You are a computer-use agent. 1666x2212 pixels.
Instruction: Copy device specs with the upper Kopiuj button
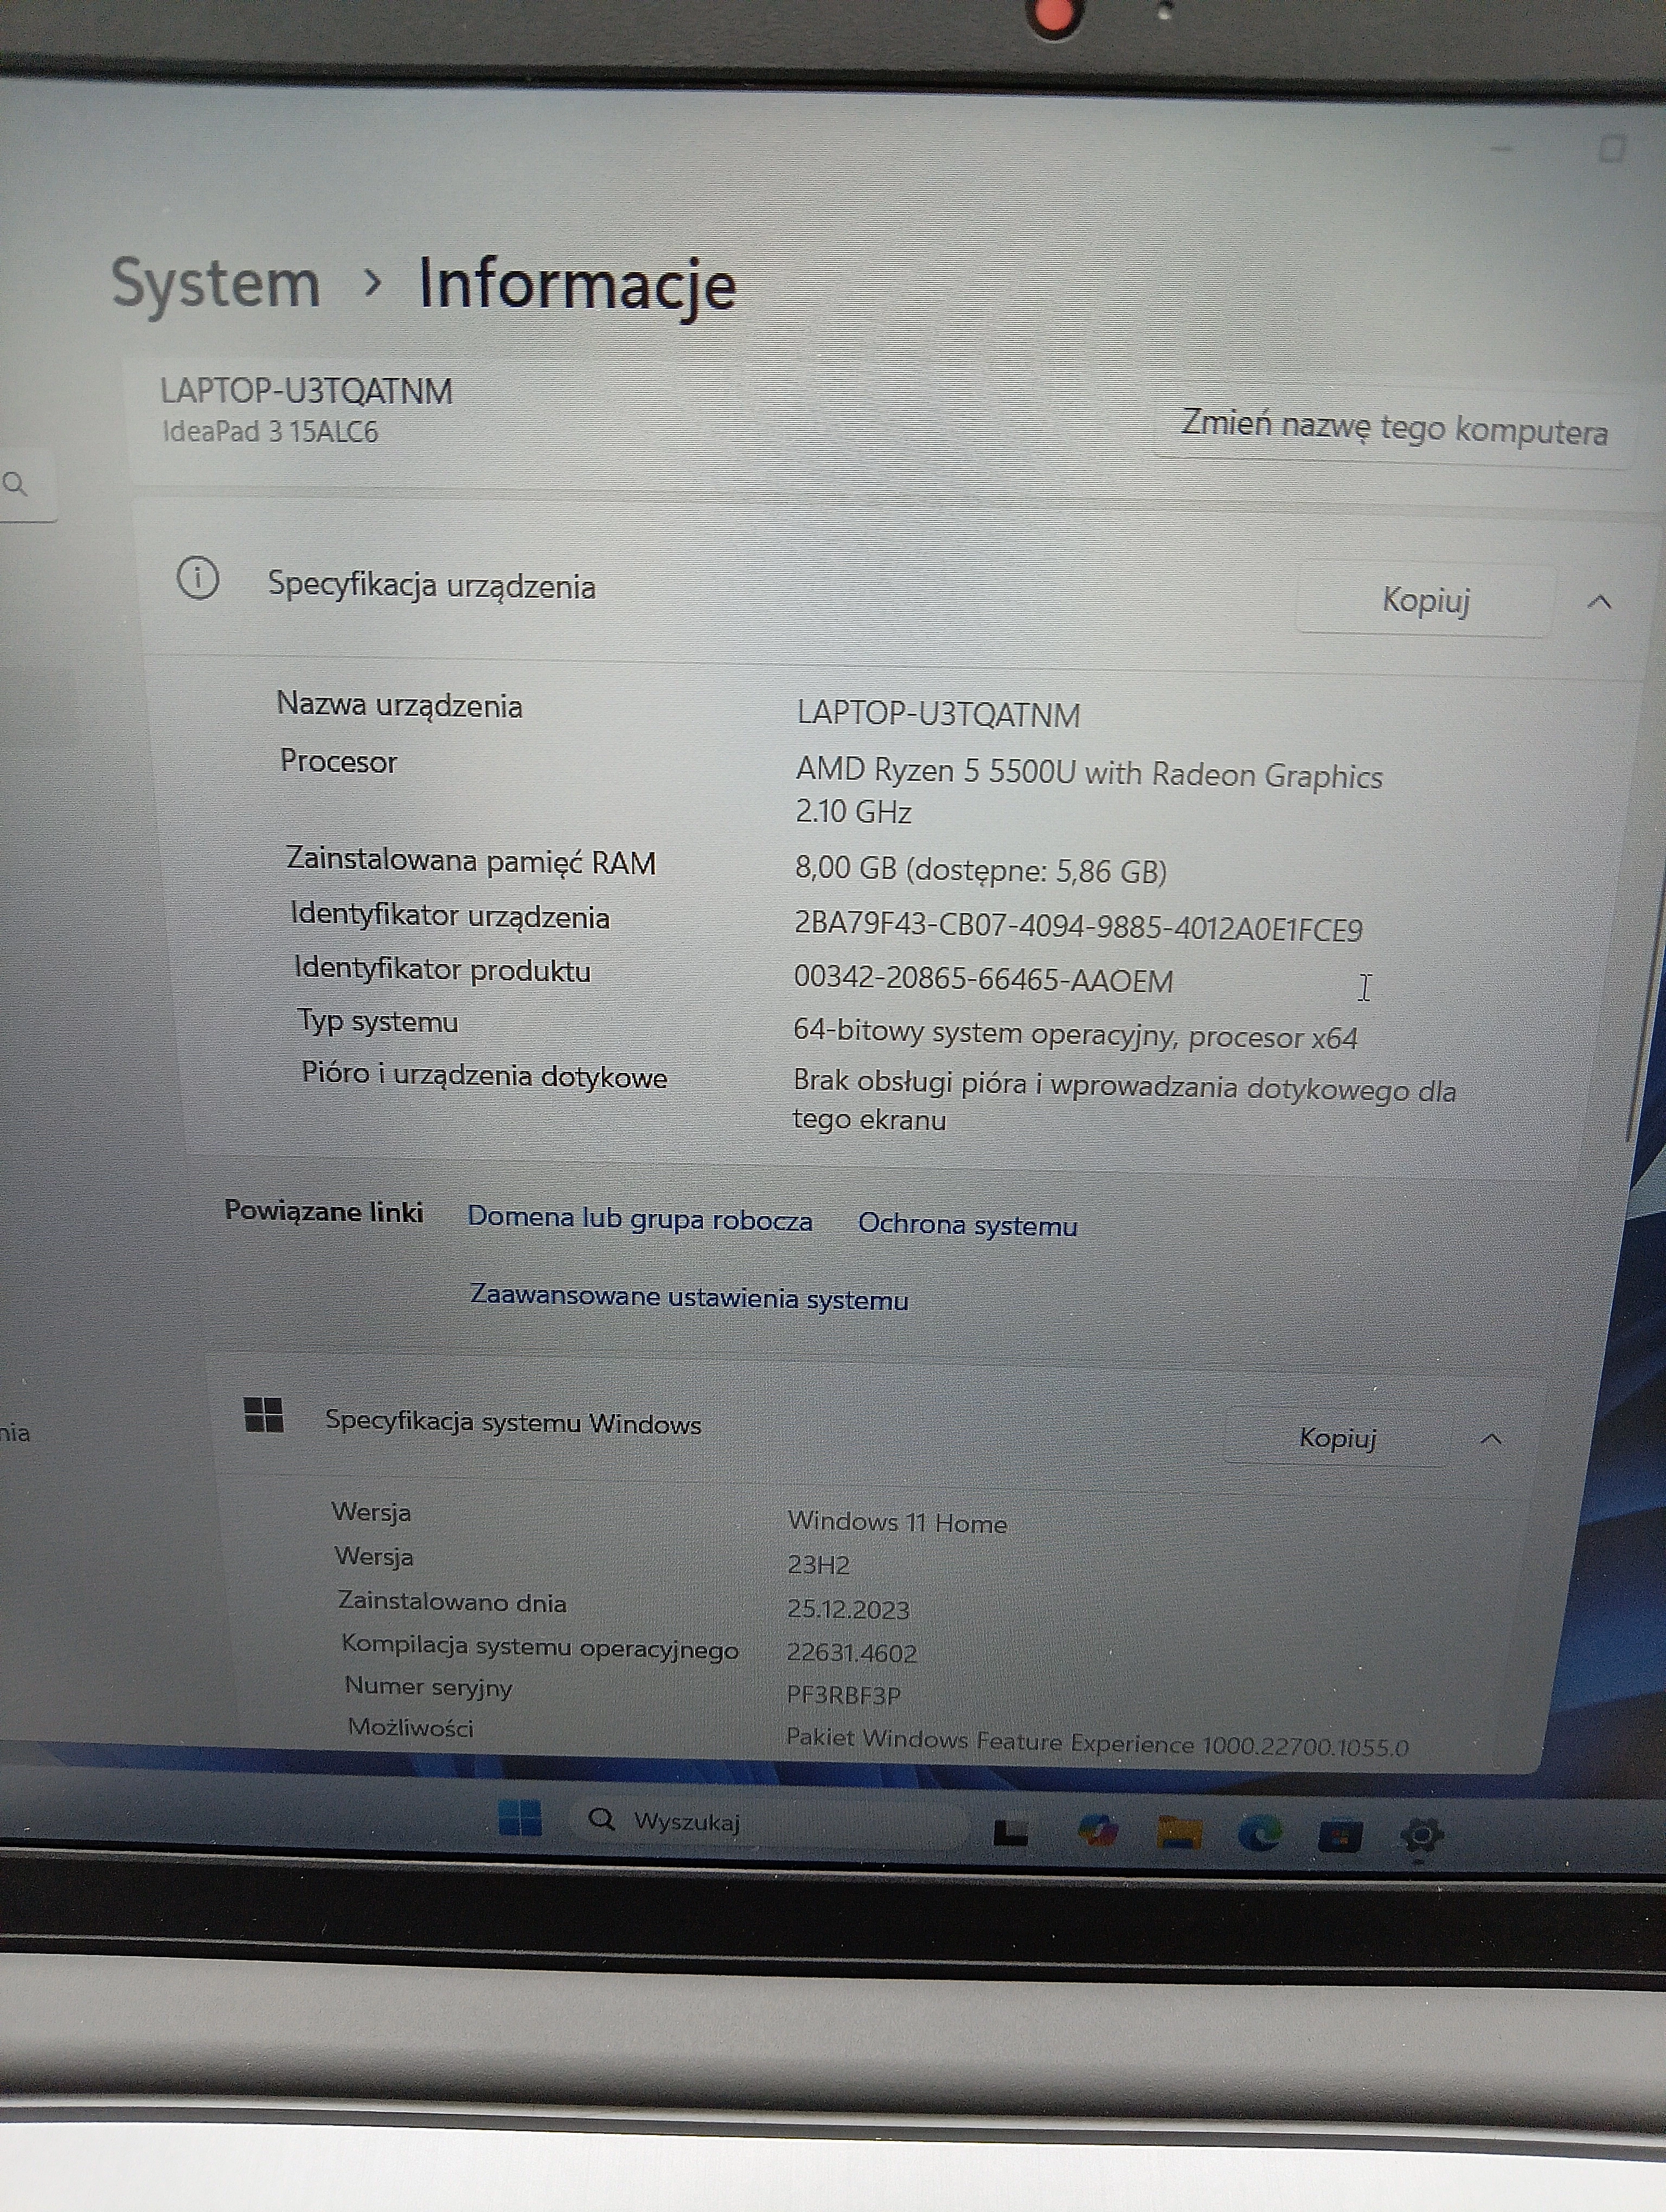tap(1425, 600)
